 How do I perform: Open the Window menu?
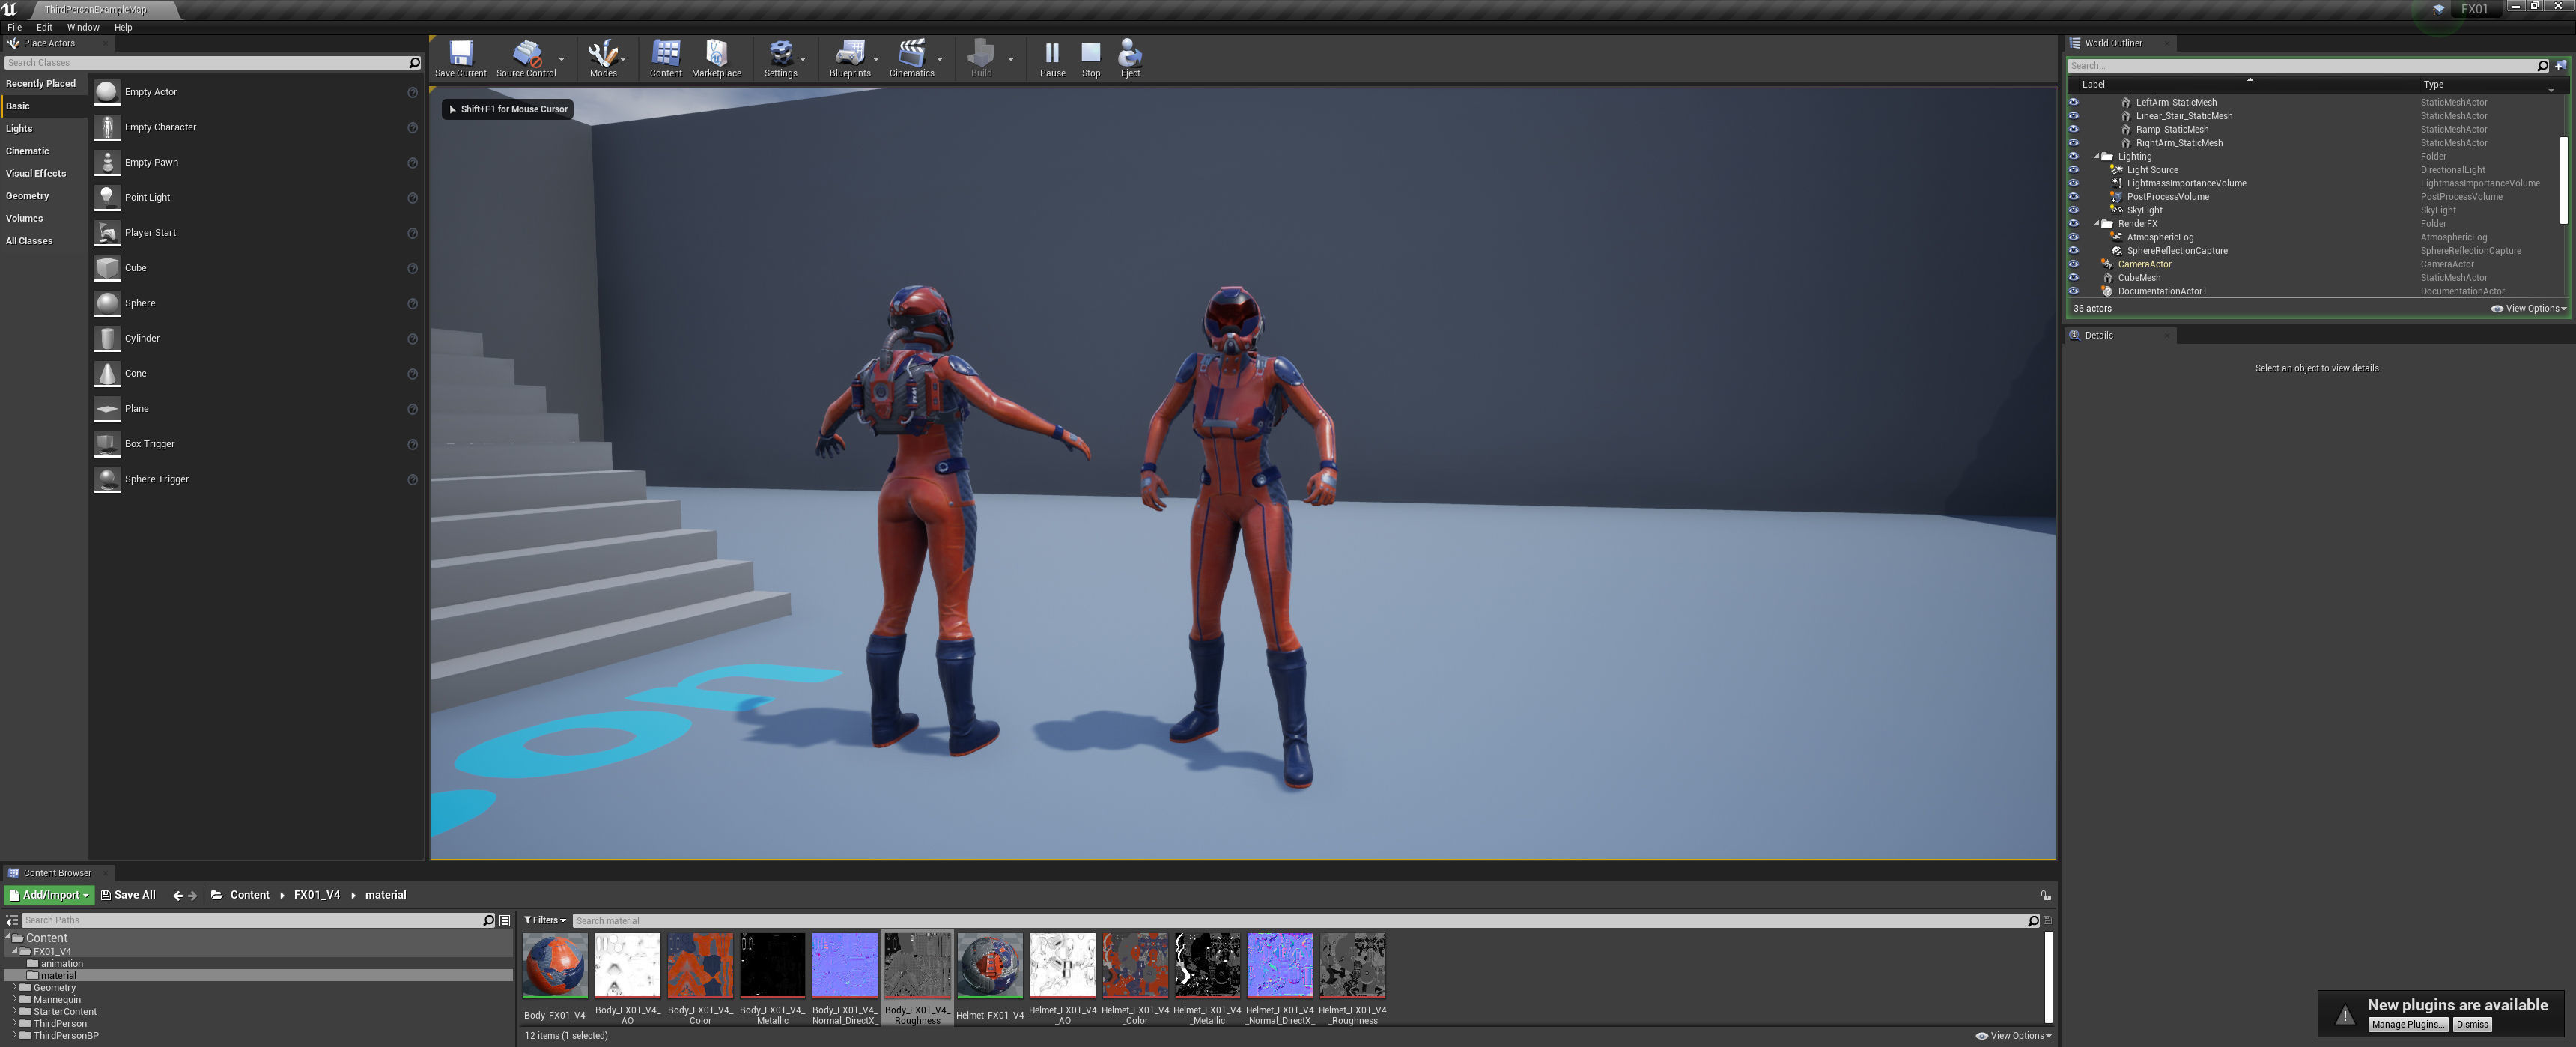(x=83, y=27)
